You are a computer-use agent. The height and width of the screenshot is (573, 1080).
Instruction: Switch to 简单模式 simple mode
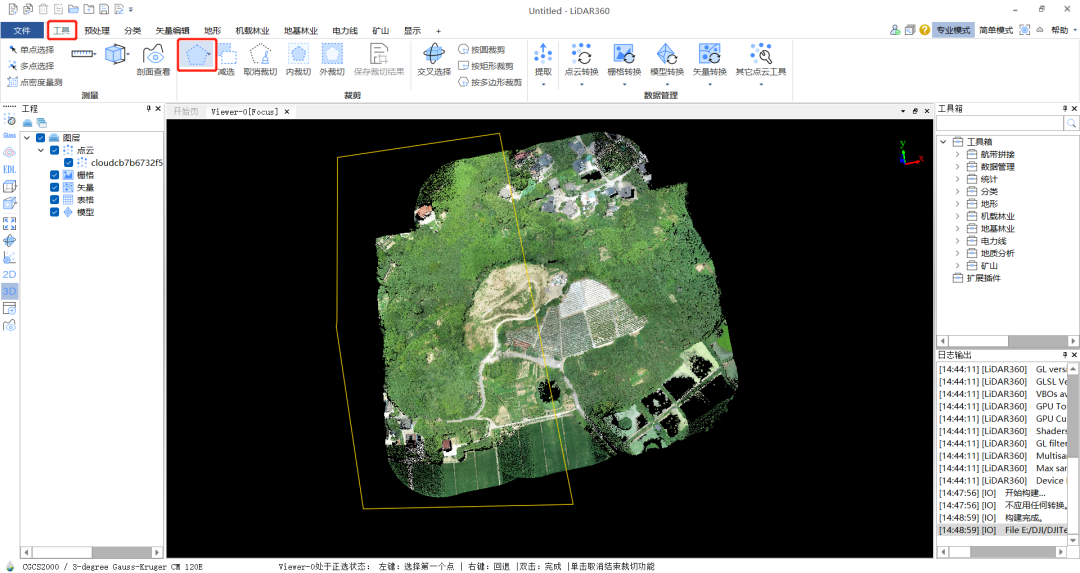(x=995, y=30)
